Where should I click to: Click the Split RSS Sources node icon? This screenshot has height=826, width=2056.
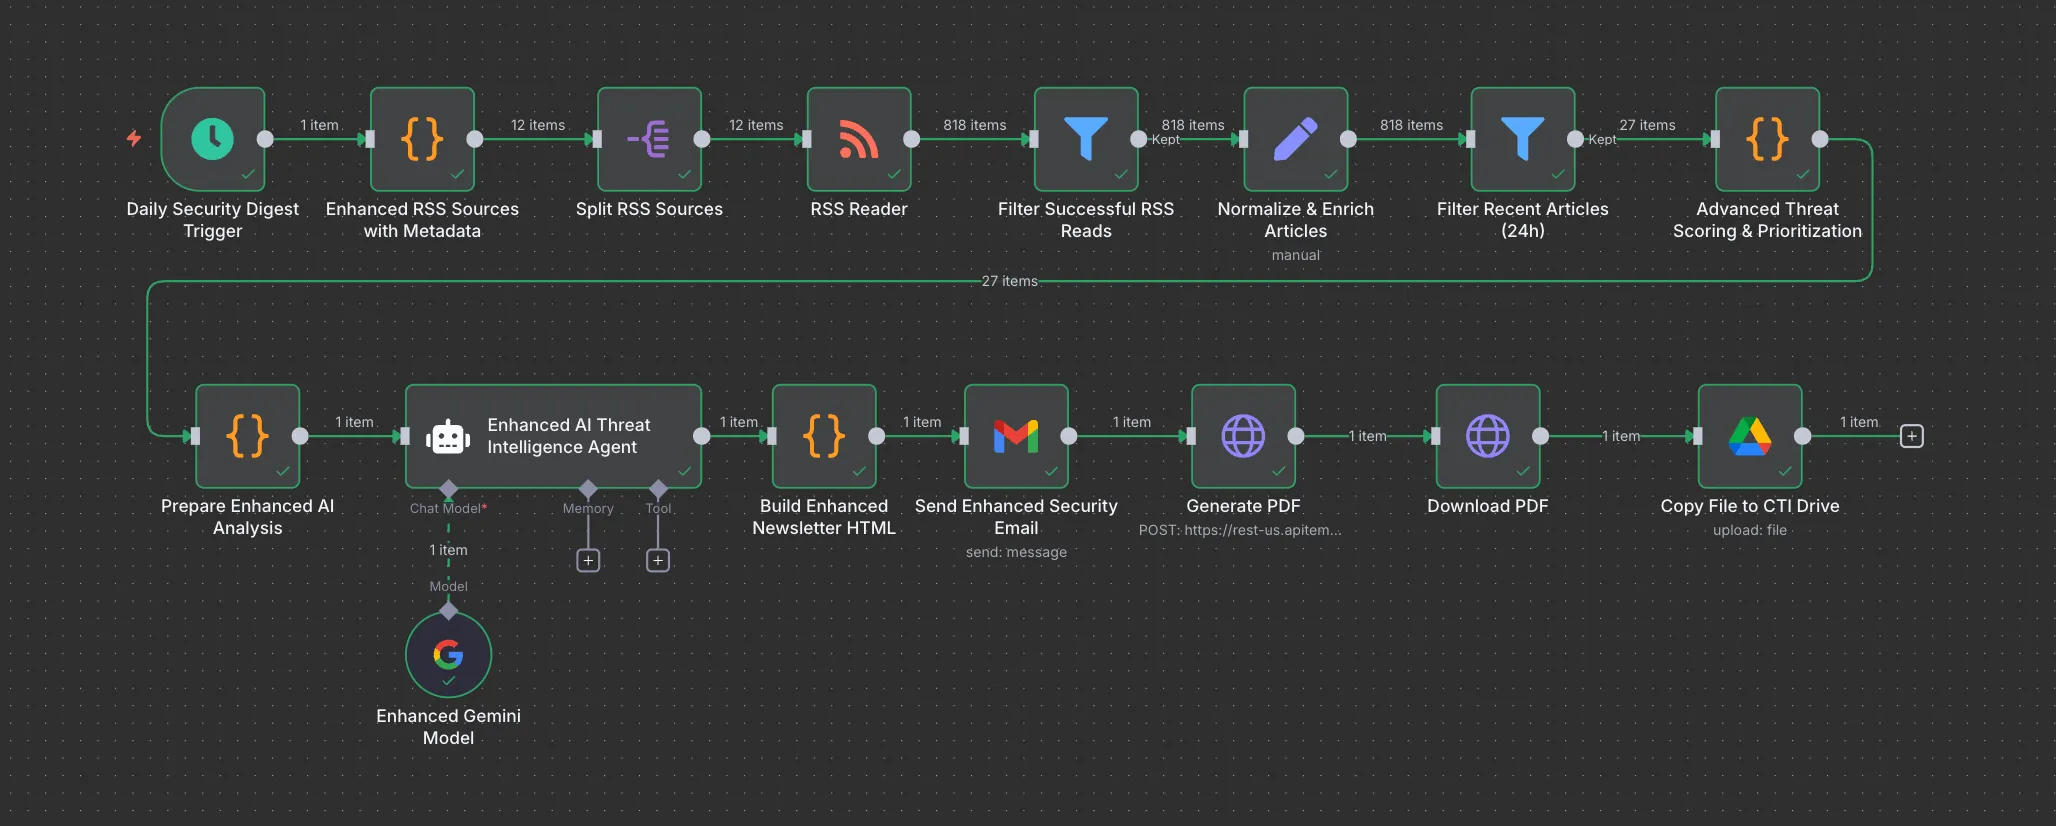click(649, 139)
